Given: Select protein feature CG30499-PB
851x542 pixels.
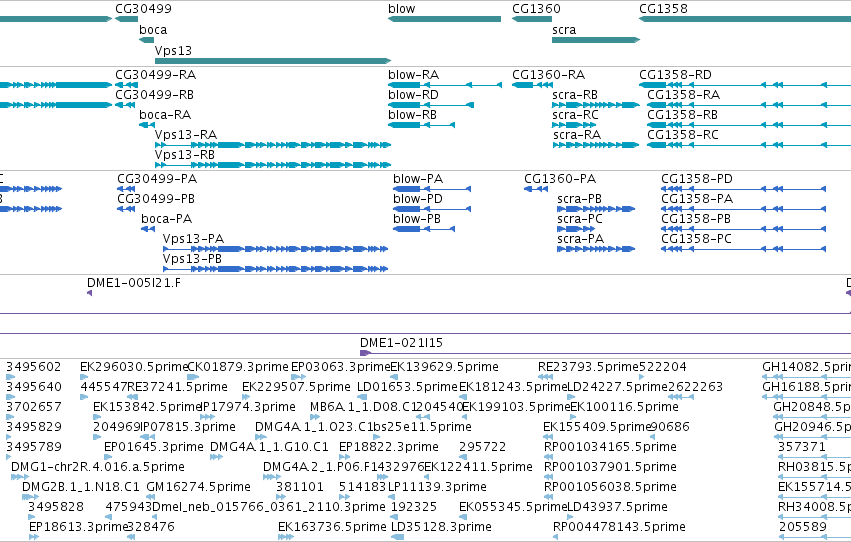Looking at the screenshot, I should 126,209.
